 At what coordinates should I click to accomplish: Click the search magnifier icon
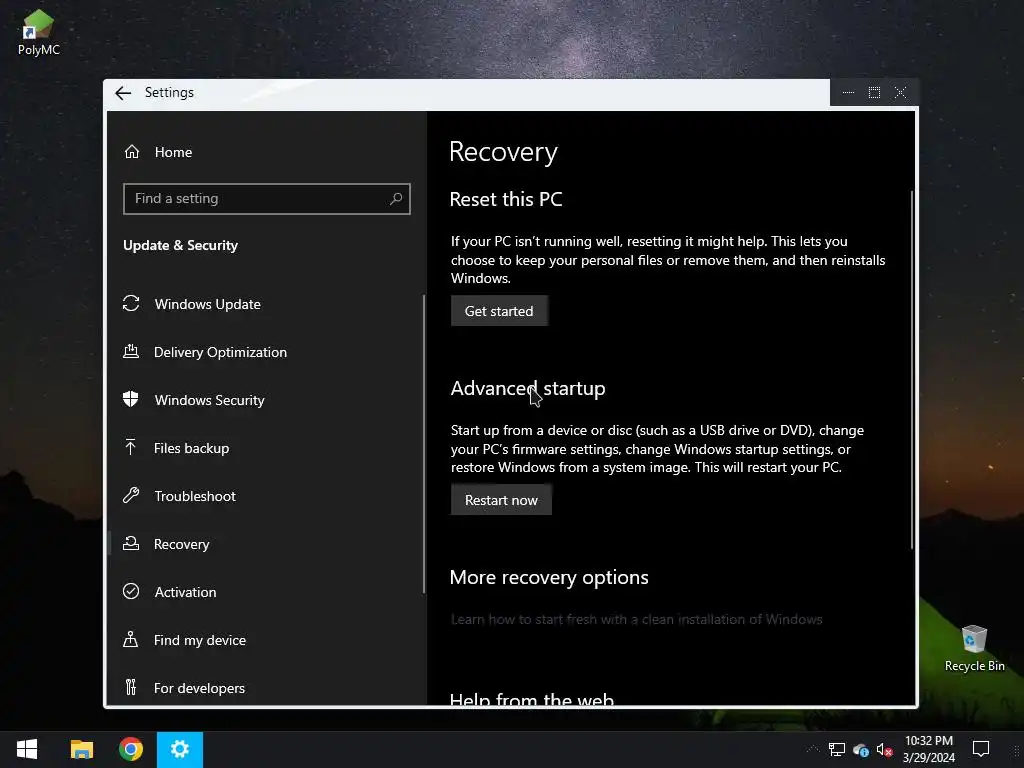tap(396, 199)
